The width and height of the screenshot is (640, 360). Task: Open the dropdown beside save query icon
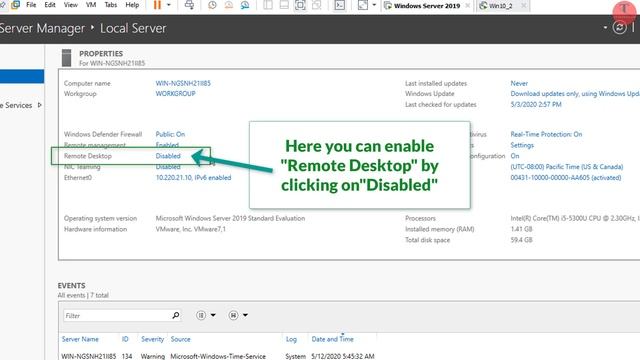pos(245,315)
